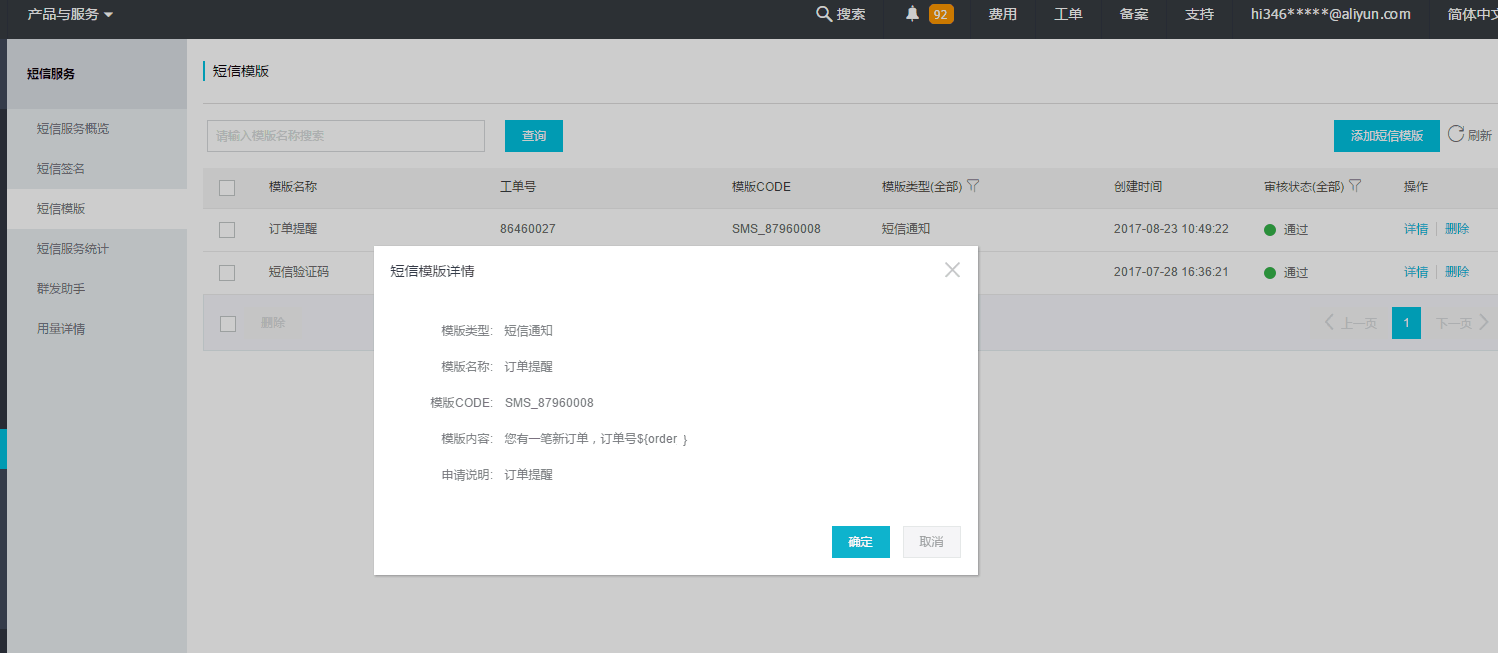Viewport: 1498px width, 653px height.
Task: Click the template name search input field
Action: pos(345,136)
